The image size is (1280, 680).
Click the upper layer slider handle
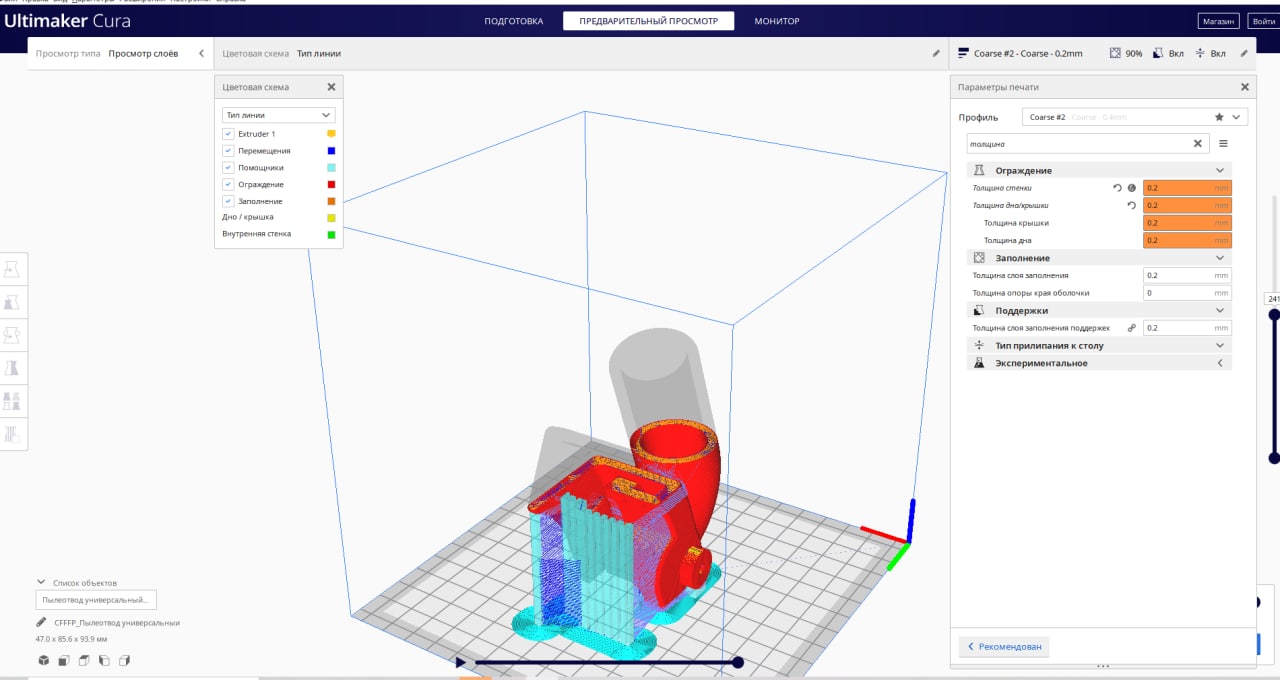pos(1274,315)
